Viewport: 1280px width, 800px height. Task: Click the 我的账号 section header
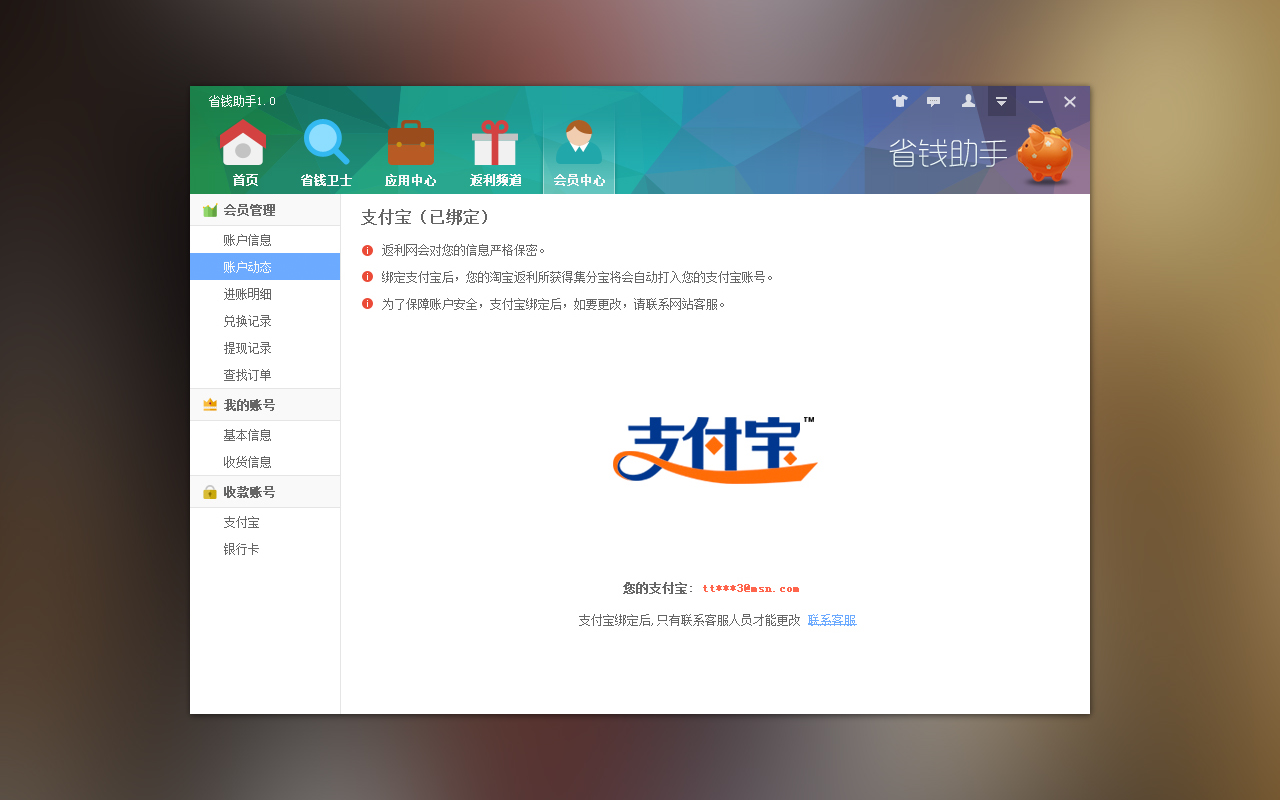pos(265,405)
